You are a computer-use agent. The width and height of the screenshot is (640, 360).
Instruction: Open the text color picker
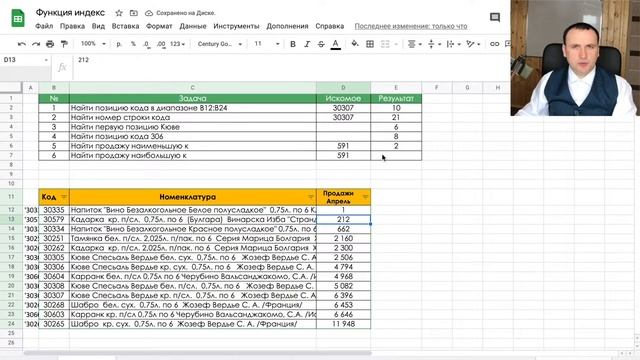point(336,44)
